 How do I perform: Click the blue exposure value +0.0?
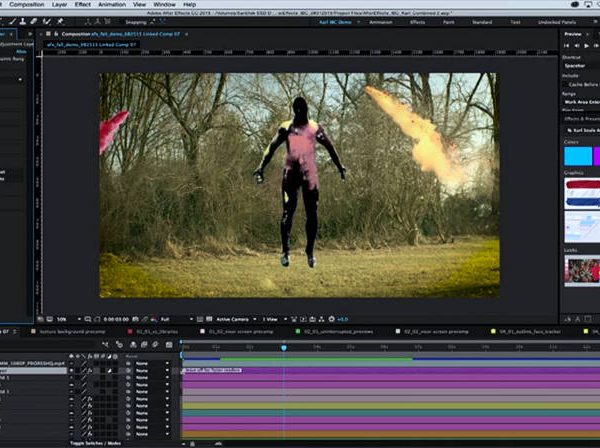[x=342, y=319]
